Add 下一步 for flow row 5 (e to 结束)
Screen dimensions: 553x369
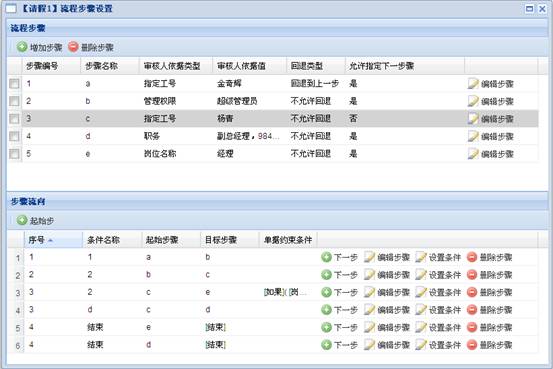click(x=339, y=327)
